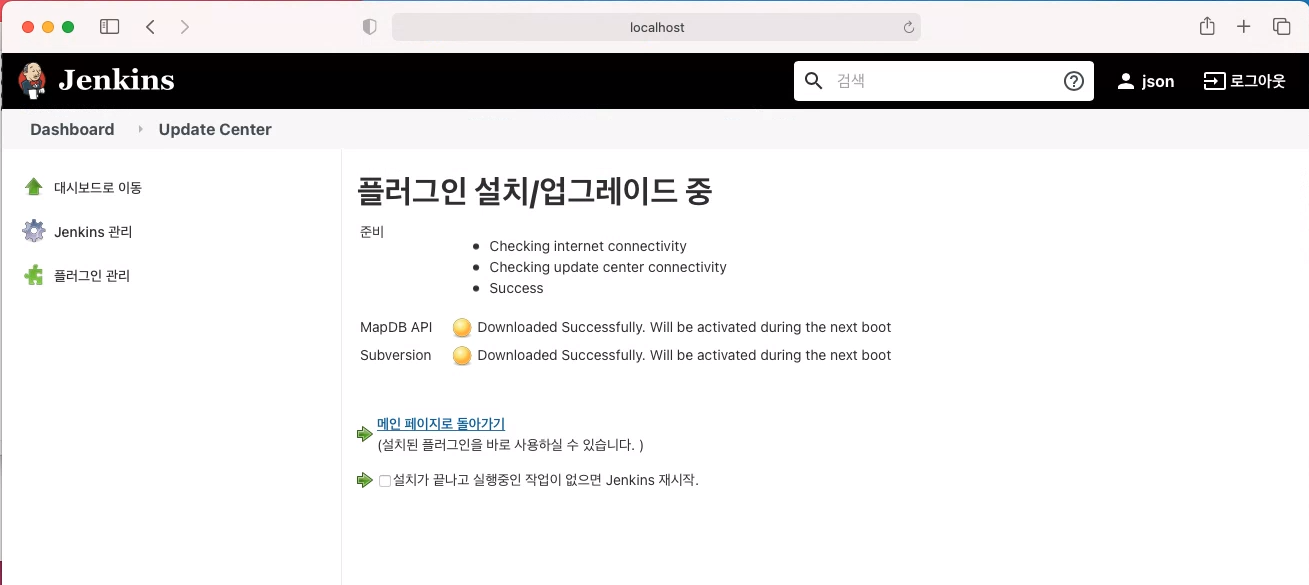The width and height of the screenshot is (1309, 585).
Task: Click yellow status ball for MapDB API
Action: tap(462, 327)
